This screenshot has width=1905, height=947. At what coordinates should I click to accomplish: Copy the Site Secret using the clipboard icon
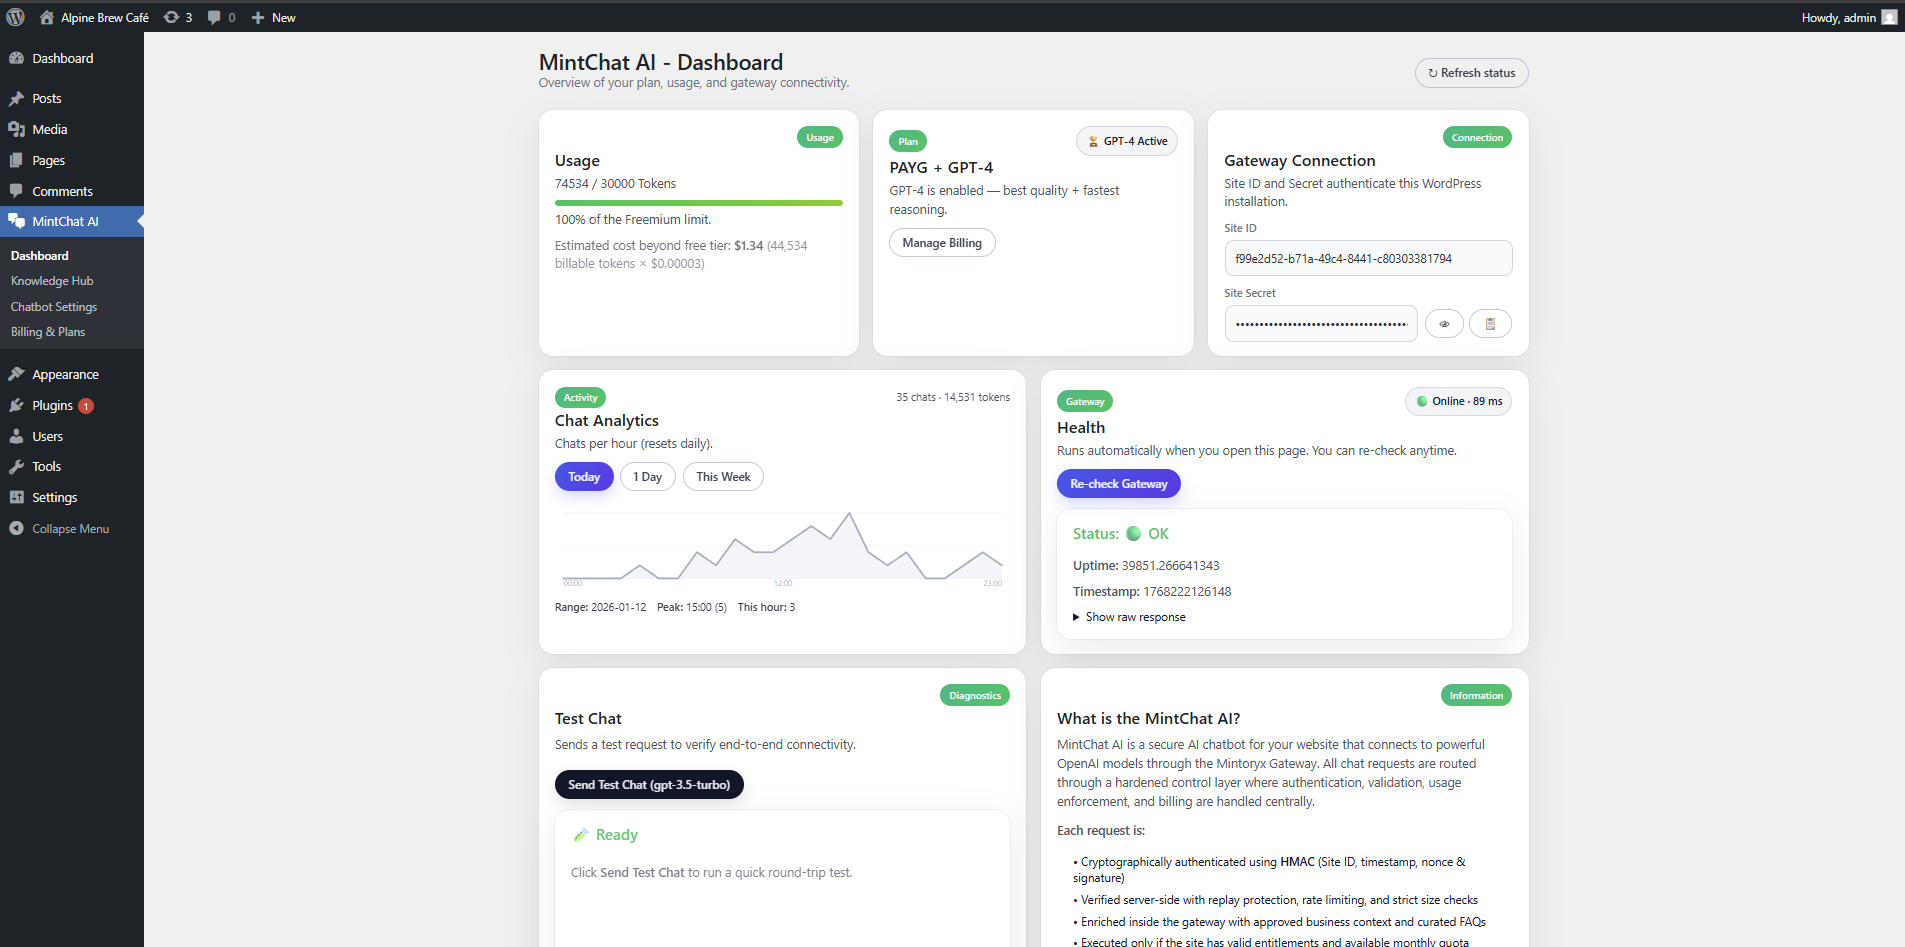(1490, 323)
